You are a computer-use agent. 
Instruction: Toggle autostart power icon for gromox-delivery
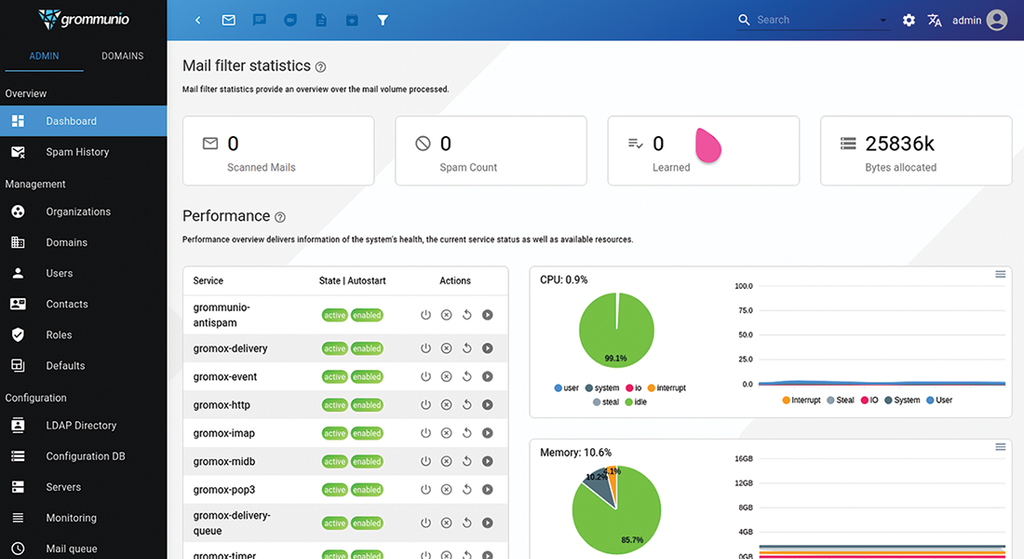pos(426,348)
